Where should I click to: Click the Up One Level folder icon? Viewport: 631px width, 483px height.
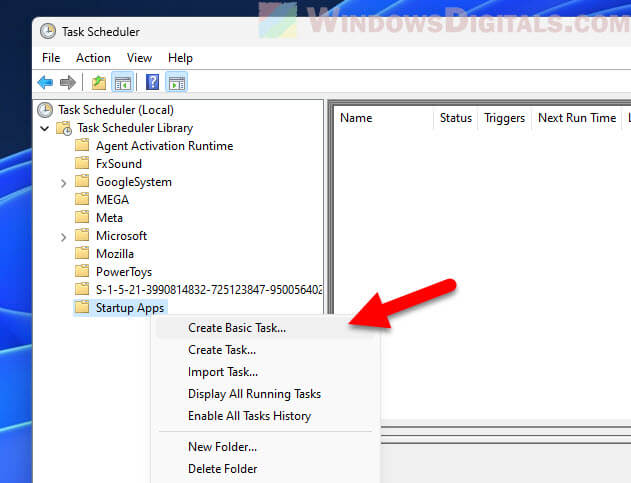pos(99,83)
